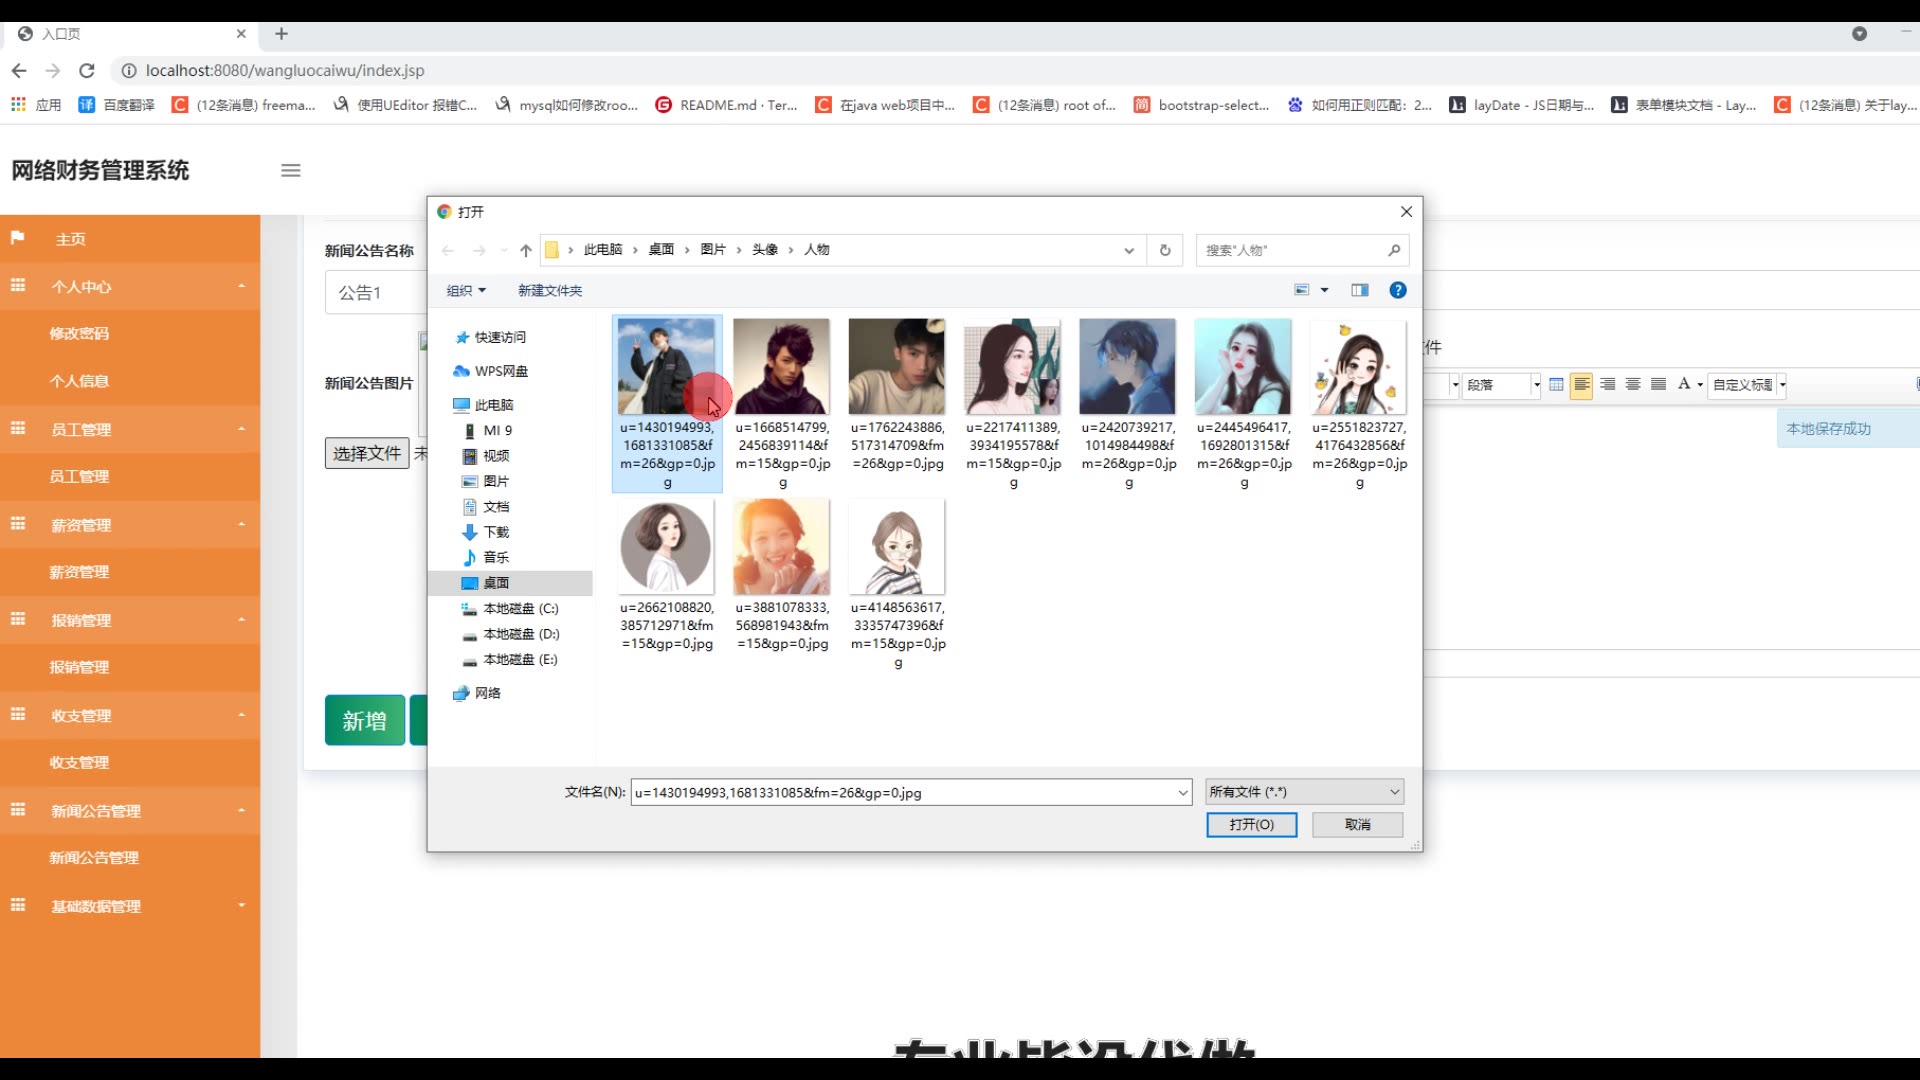Image resolution: width=1920 pixels, height=1080 pixels.
Task: Click the help question mark icon
Action: point(1398,290)
